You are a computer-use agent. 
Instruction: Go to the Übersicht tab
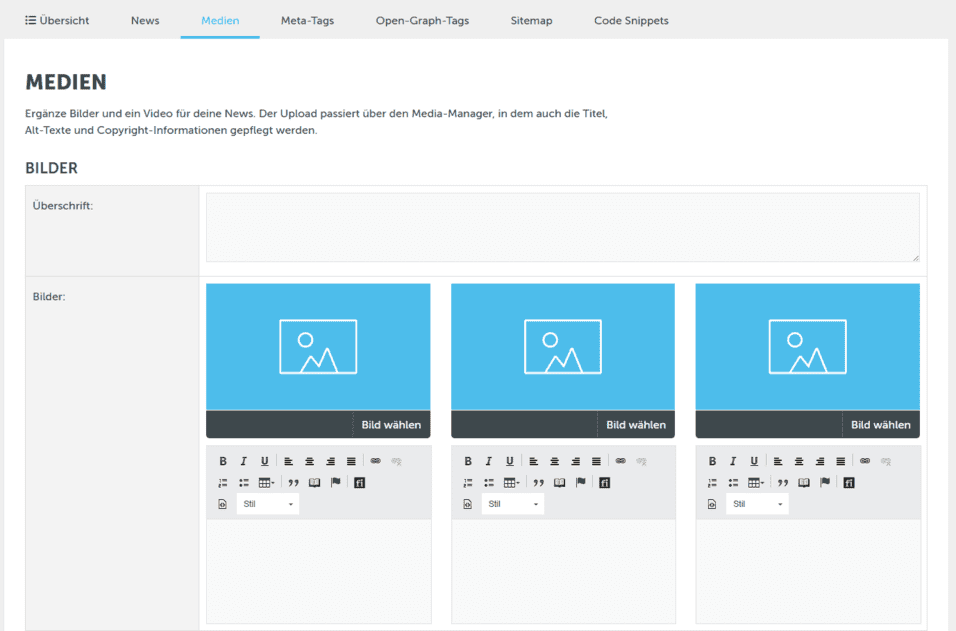click(57, 20)
